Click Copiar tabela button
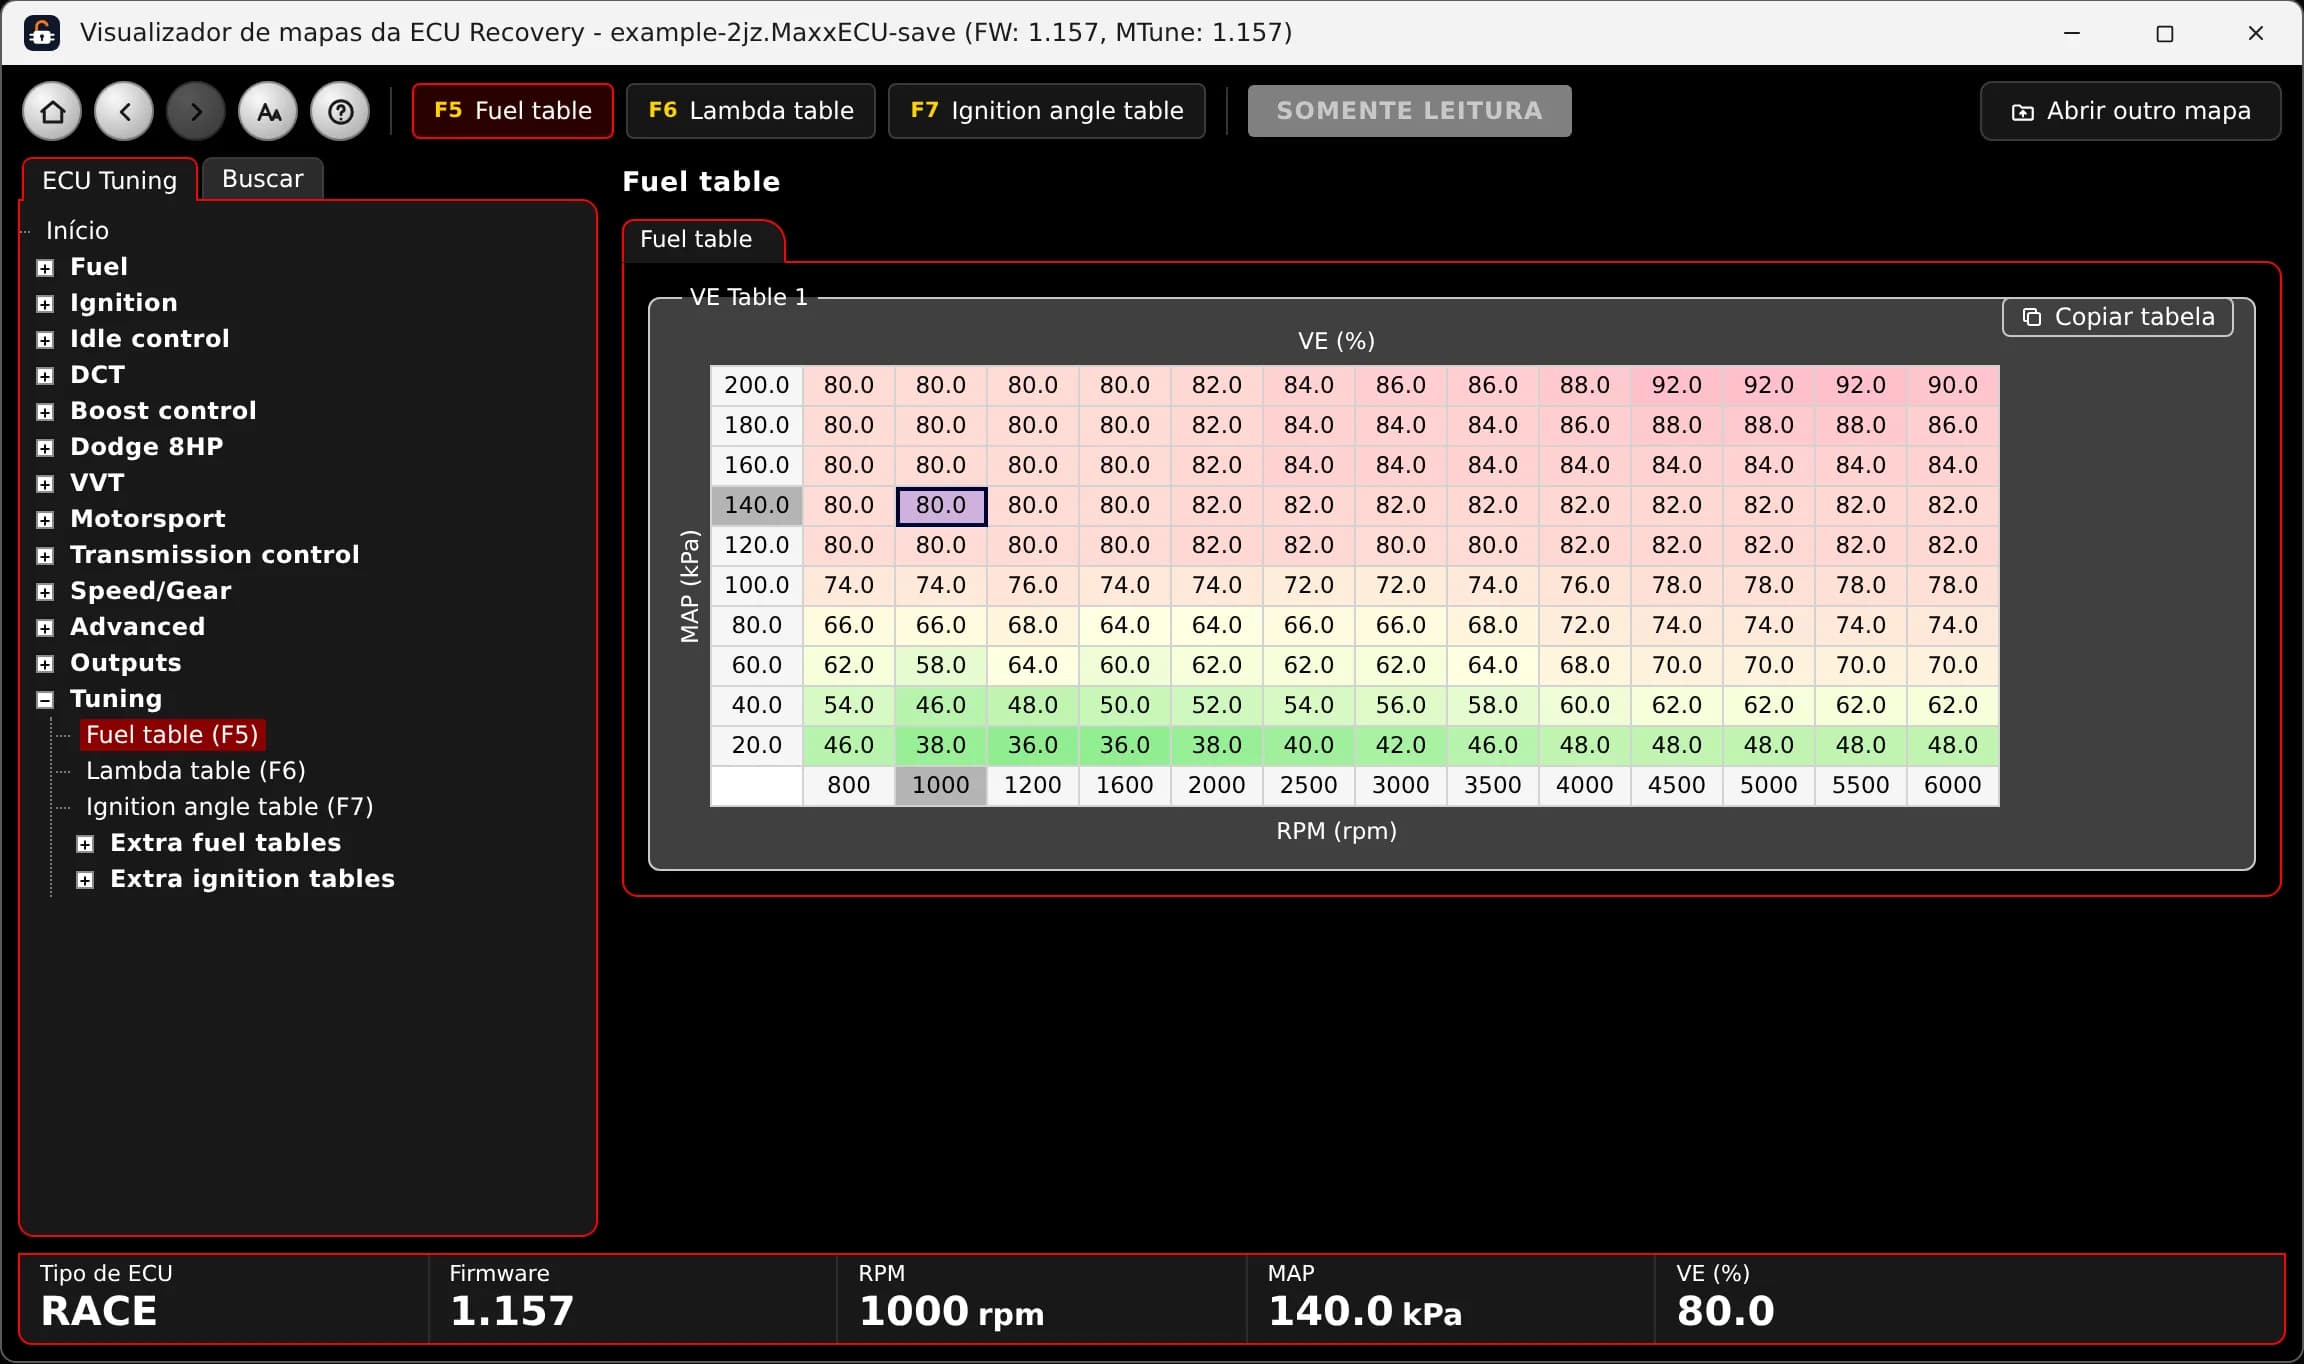 pyautogui.click(x=2118, y=317)
